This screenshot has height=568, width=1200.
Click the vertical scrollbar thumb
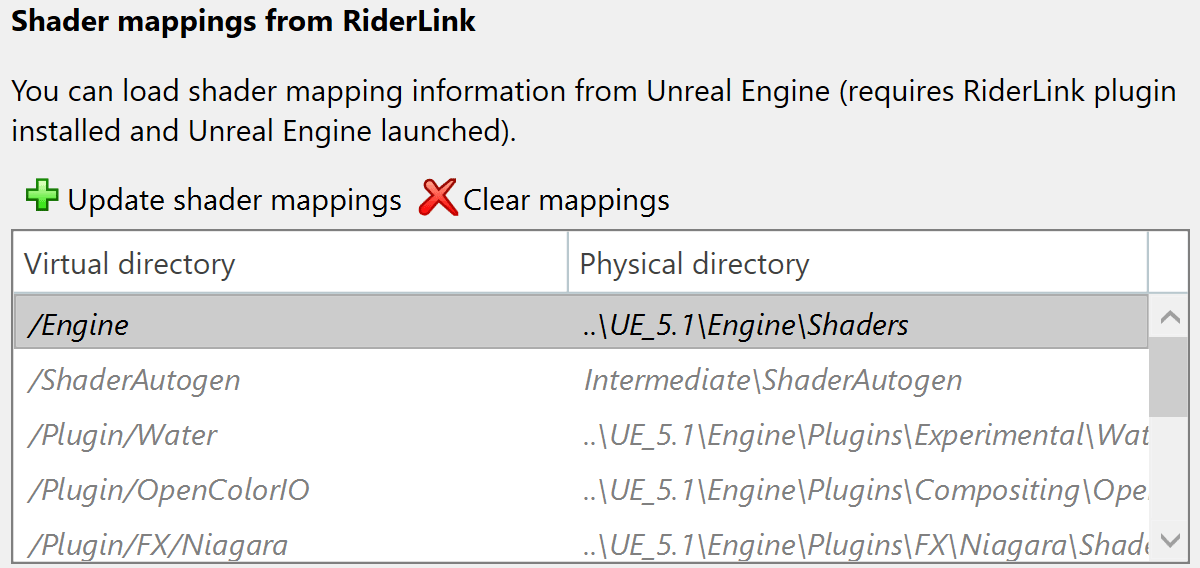(1168, 376)
